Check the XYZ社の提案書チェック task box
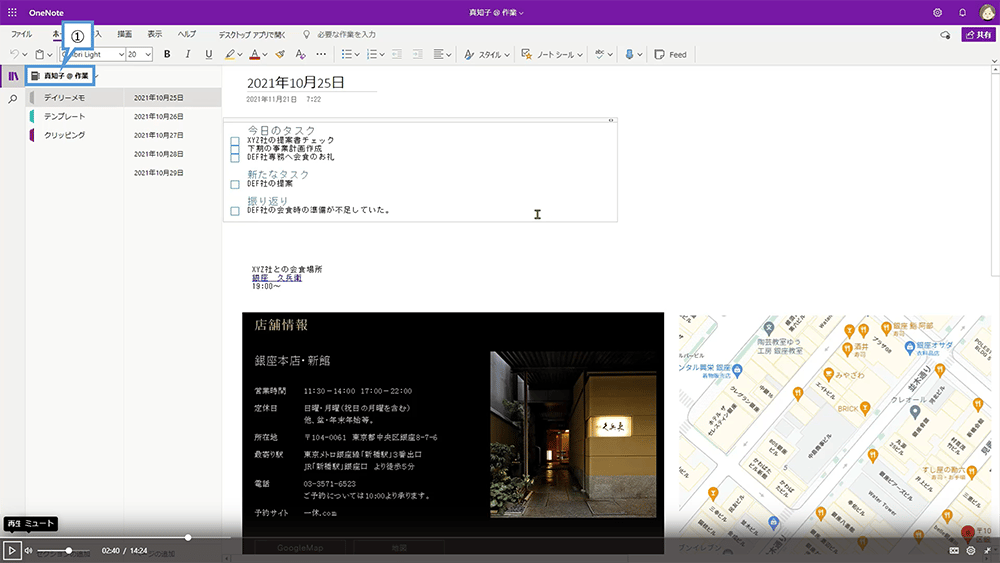This screenshot has width=1000, height=563. pos(235,141)
